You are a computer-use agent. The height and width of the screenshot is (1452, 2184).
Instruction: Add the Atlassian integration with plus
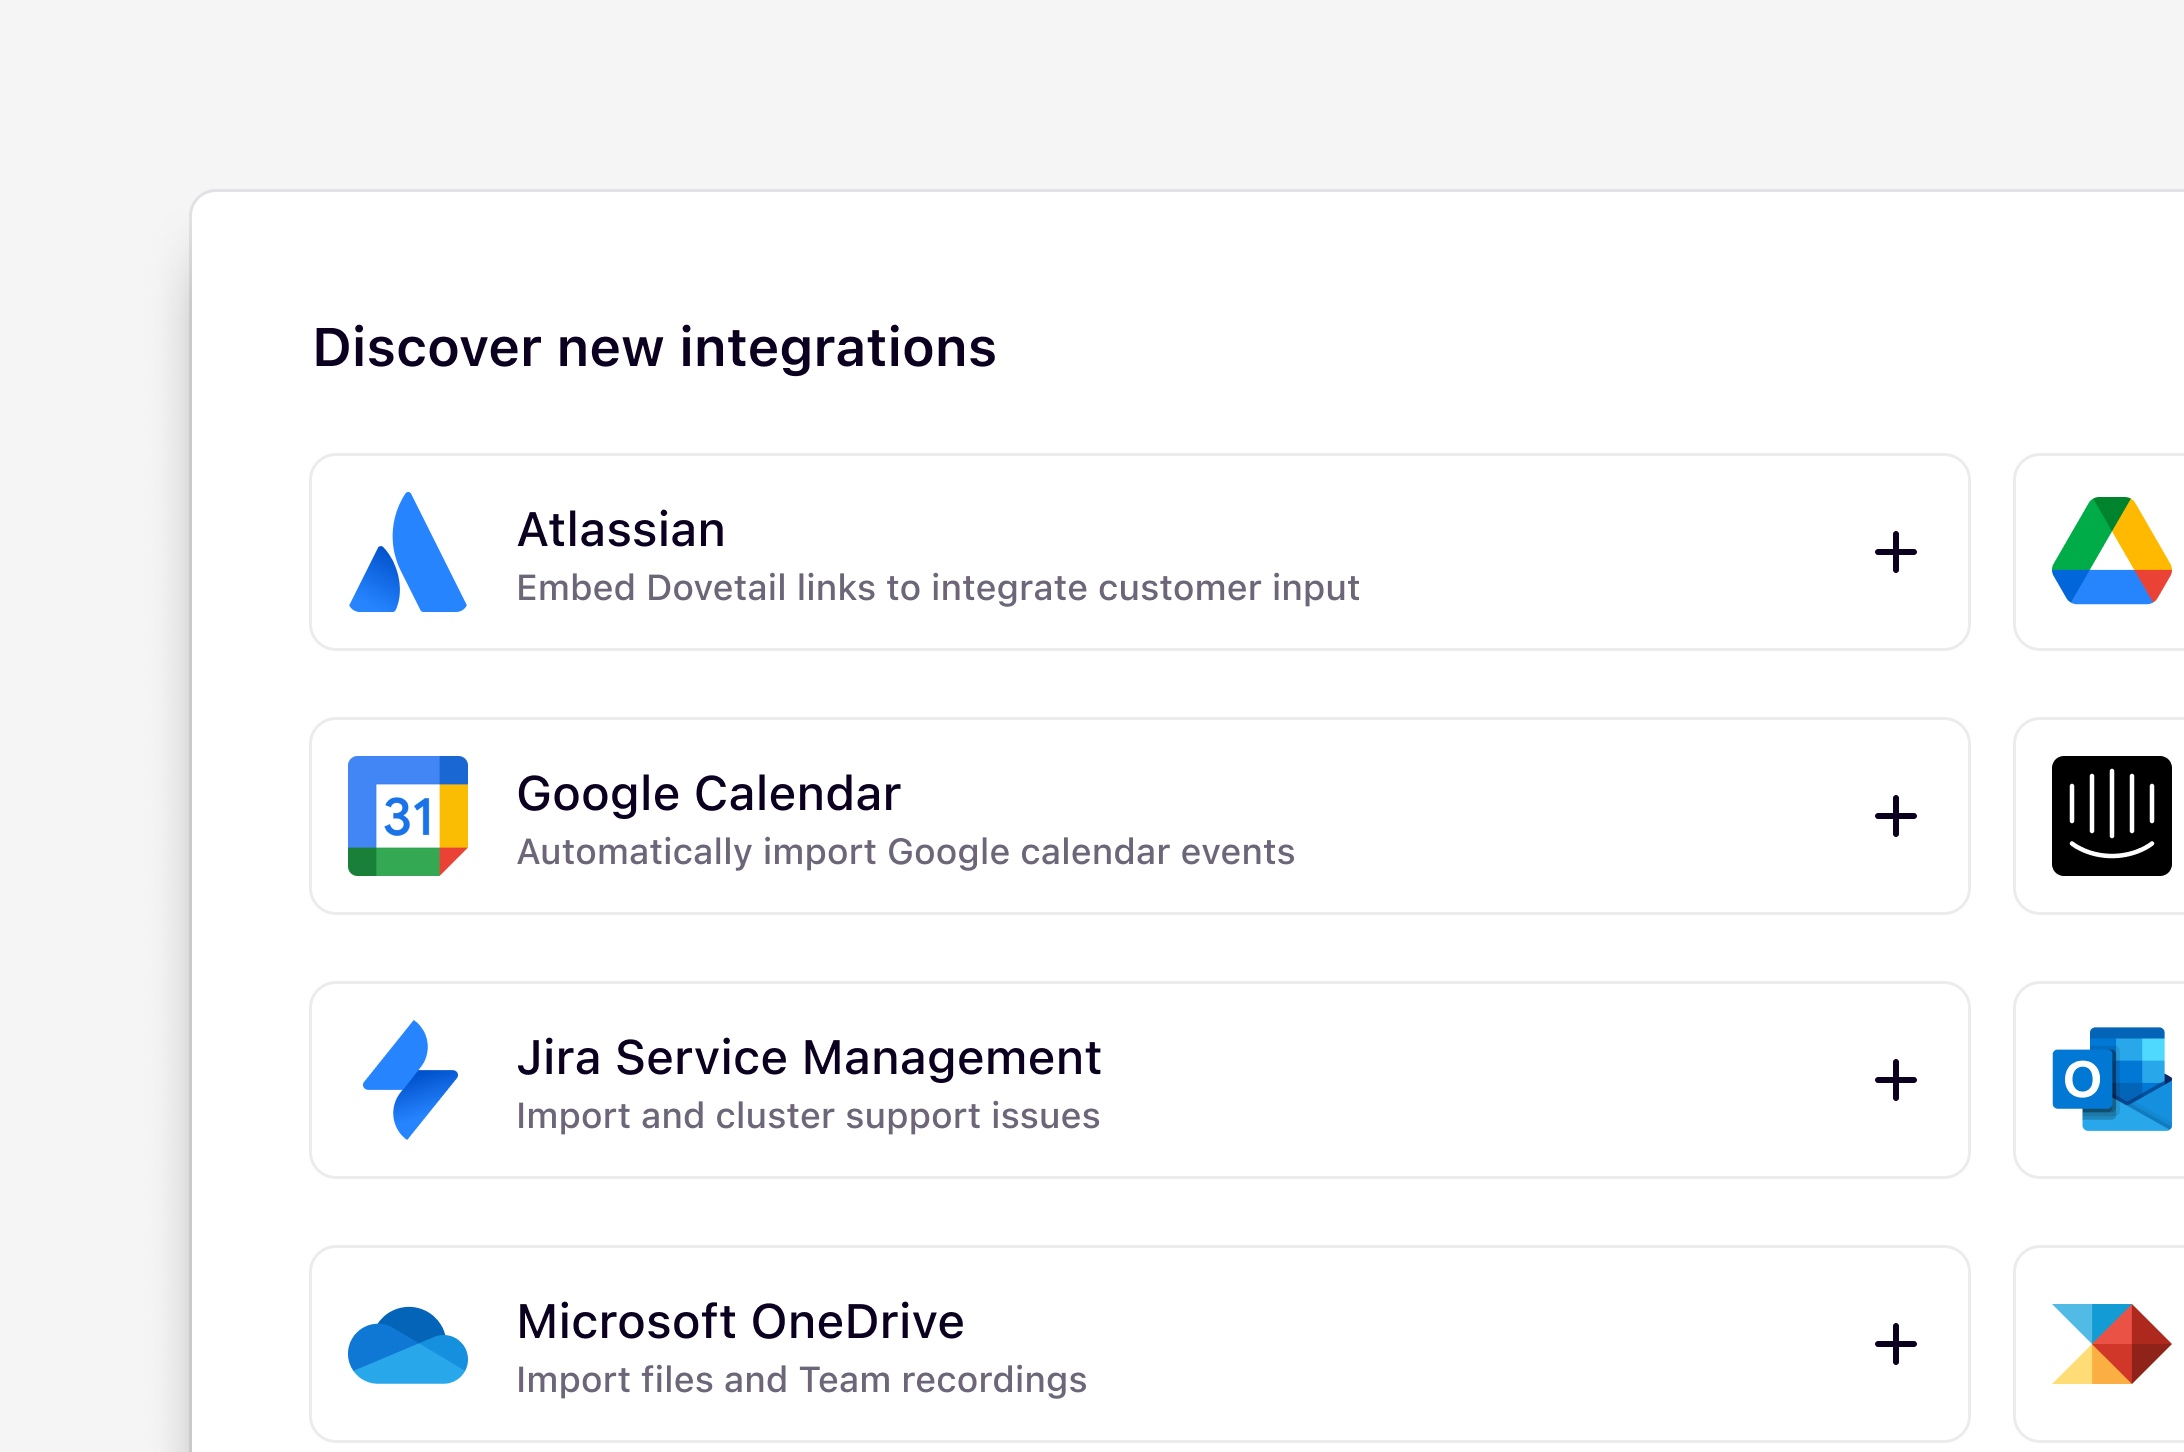(1895, 552)
